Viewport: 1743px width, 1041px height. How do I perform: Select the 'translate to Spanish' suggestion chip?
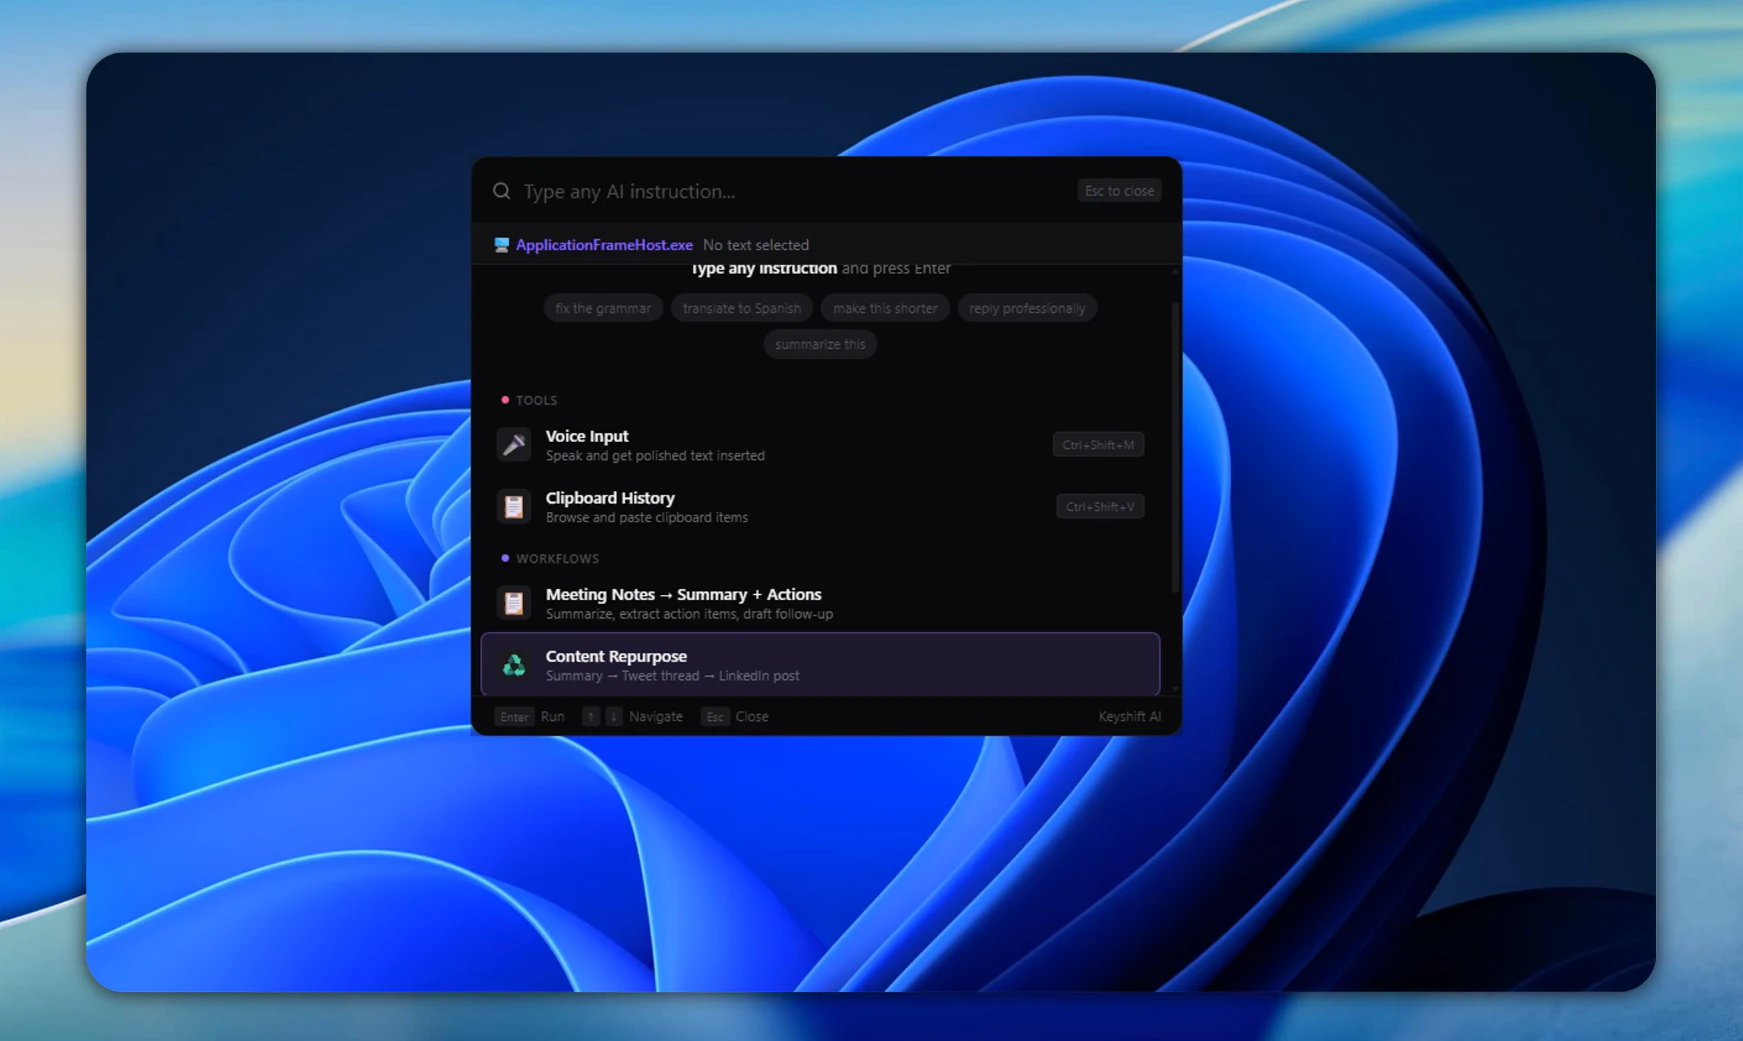pyautogui.click(x=742, y=308)
